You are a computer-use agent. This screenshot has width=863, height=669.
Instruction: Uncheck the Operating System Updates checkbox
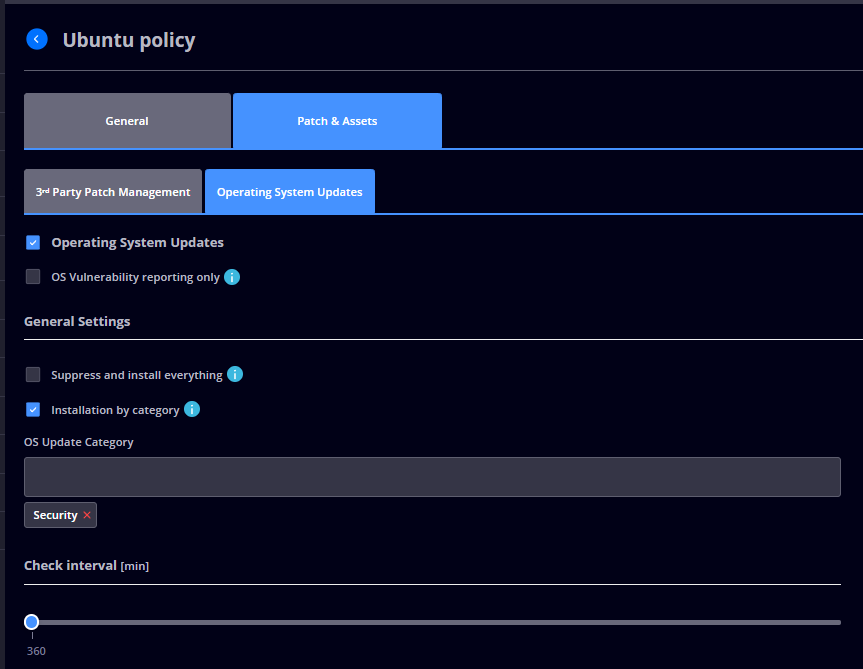tap(33, 243)
